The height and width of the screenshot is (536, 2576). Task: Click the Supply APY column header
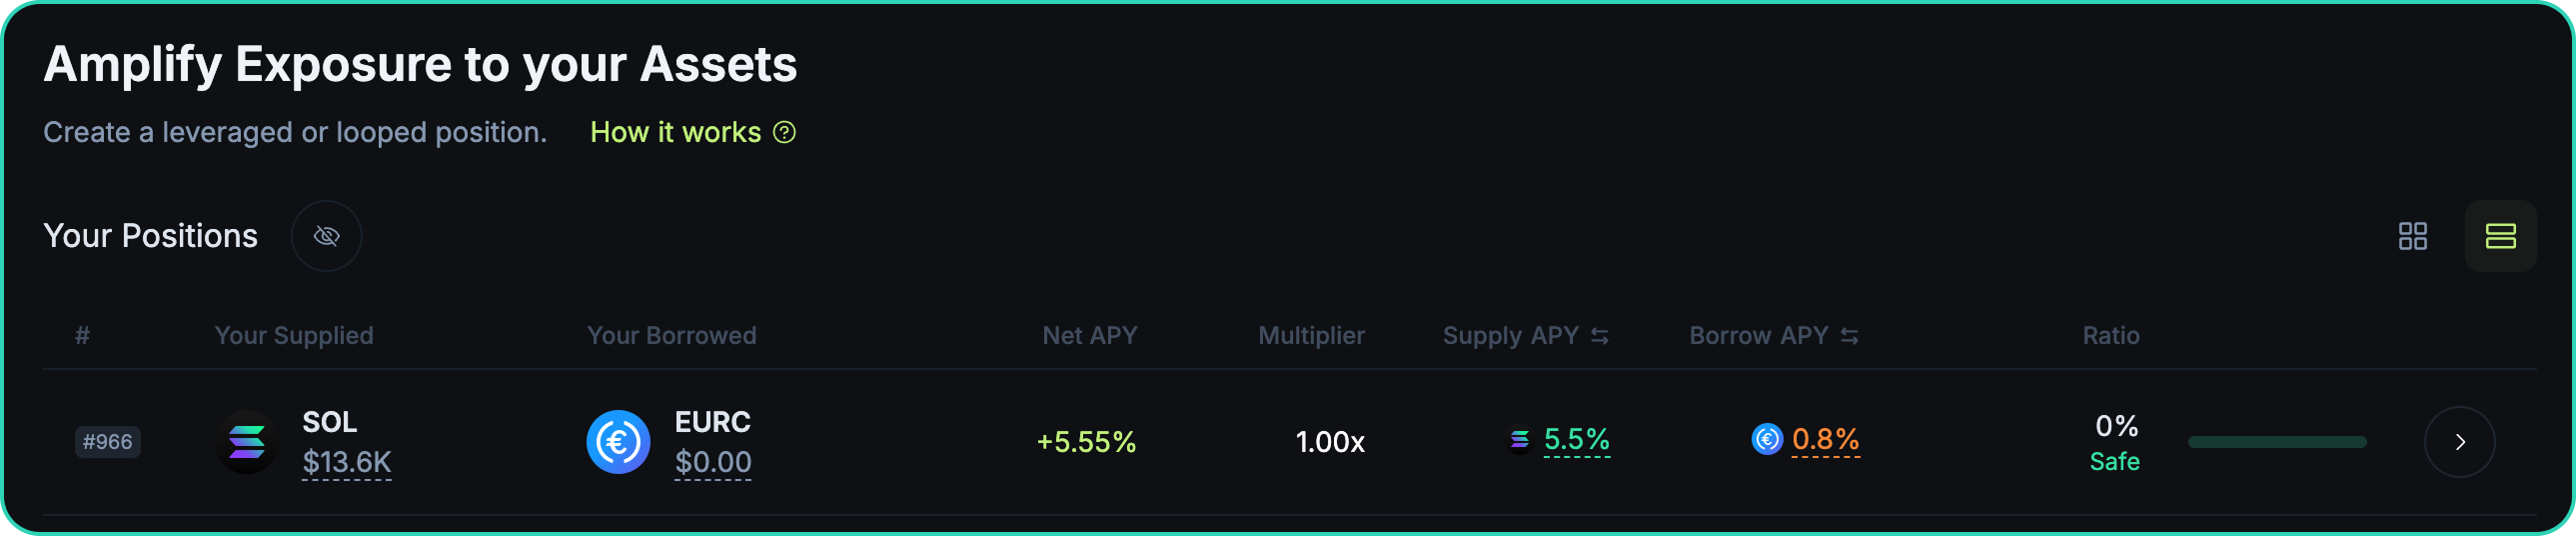point(1510,336)
